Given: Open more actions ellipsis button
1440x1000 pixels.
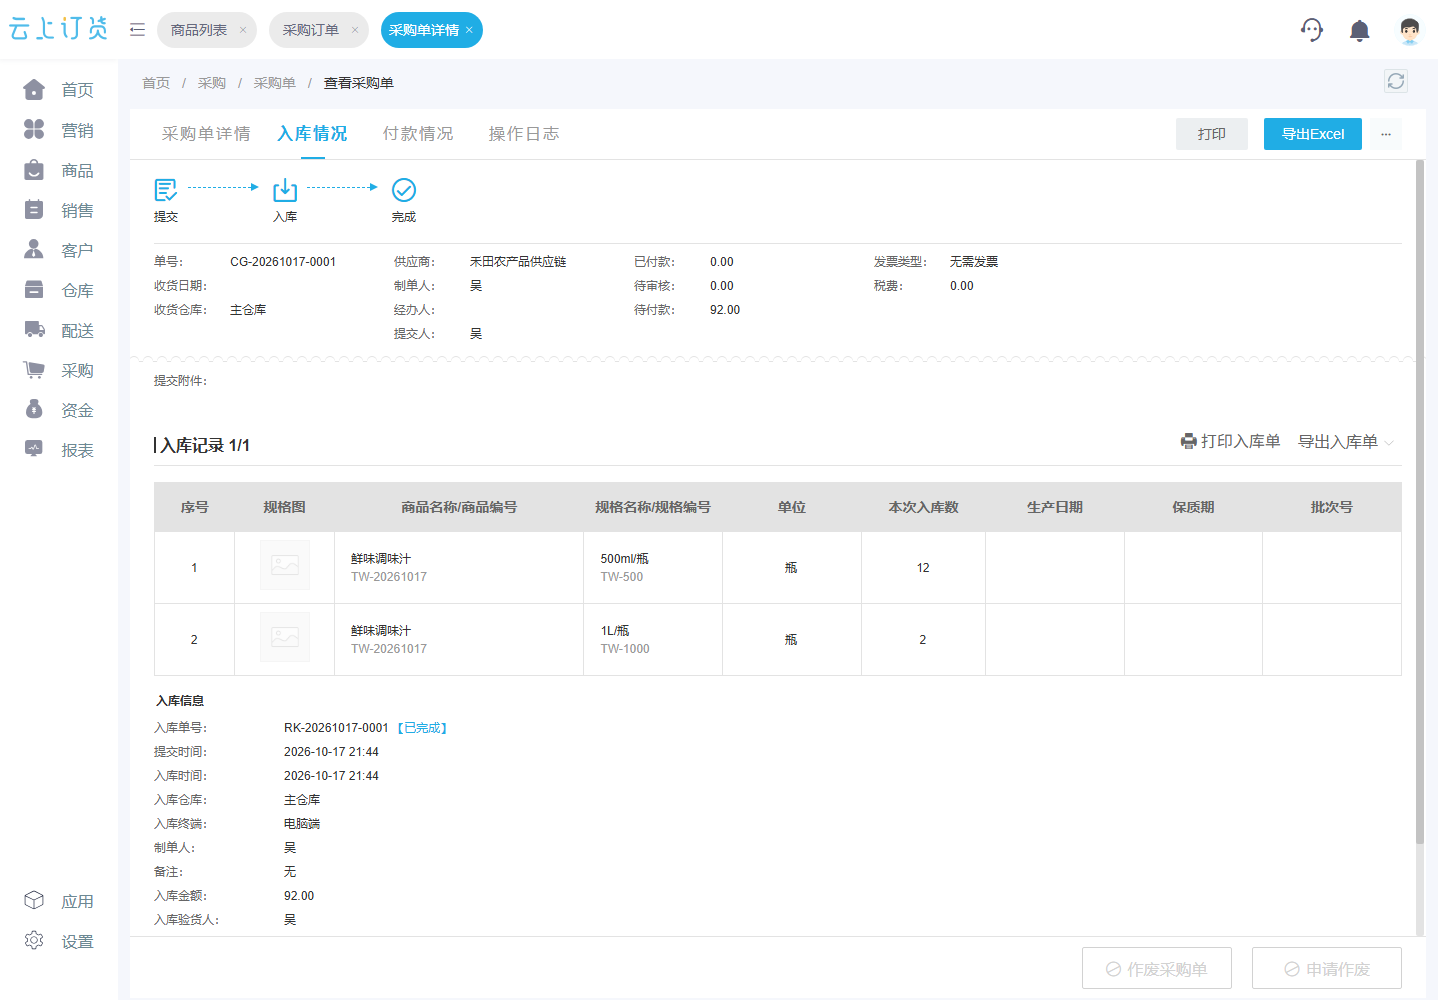Looking at the screenshot, I should (1386, 134).
